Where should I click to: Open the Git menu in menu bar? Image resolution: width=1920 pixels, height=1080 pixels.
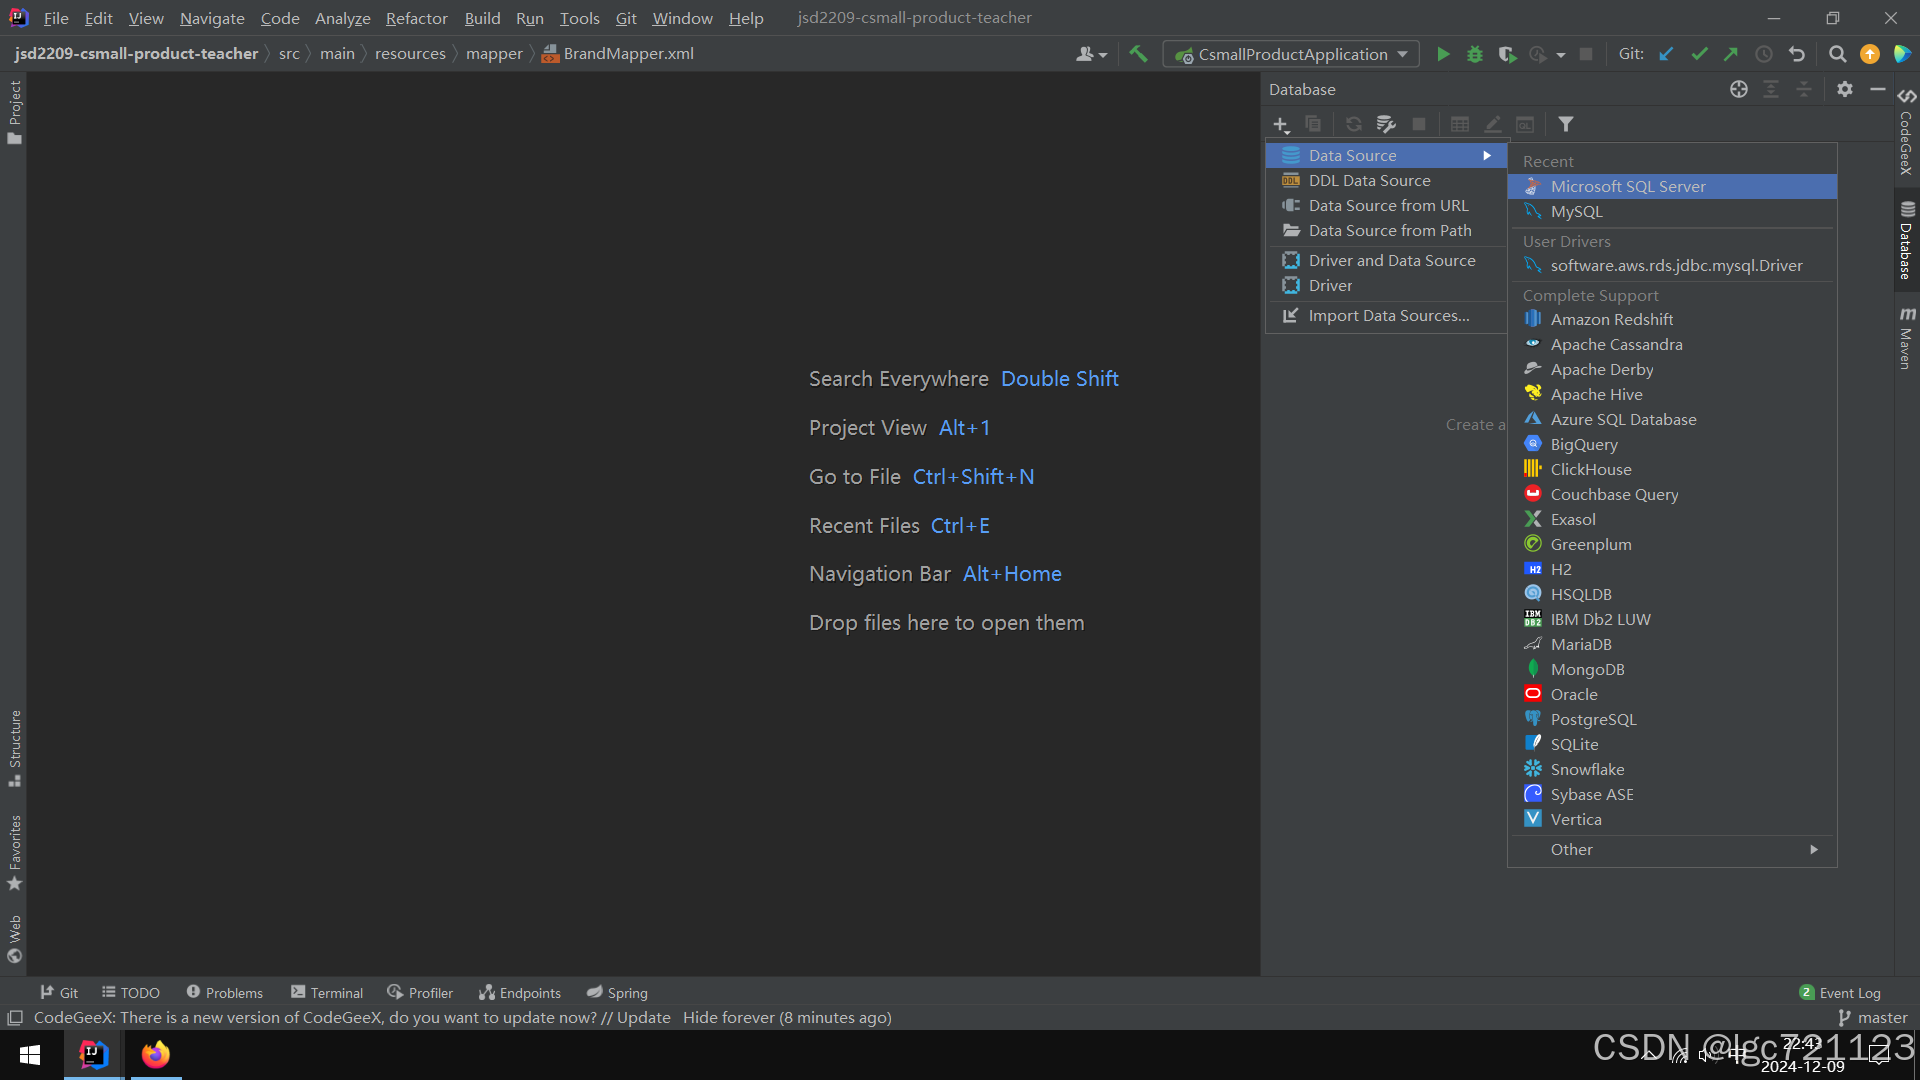point(626,18)
